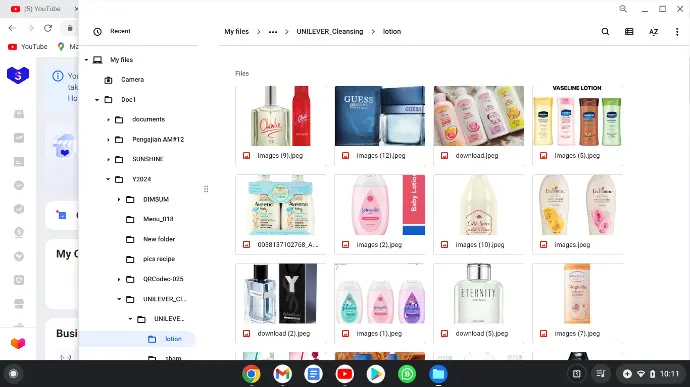Expand the documents folder
Screen dimensions: 690x387
pyautogui.click(x=108, y=120)
